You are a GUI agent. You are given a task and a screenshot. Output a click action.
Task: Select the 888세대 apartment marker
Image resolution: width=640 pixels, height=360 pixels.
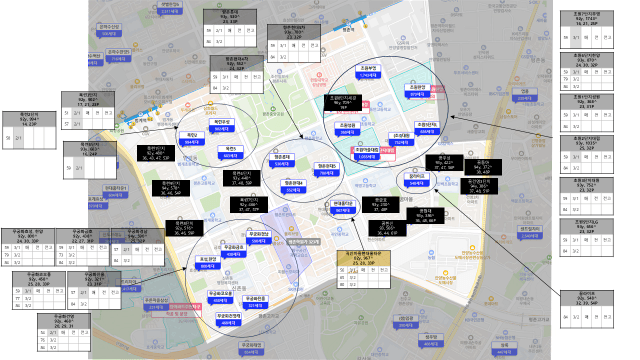208,262
